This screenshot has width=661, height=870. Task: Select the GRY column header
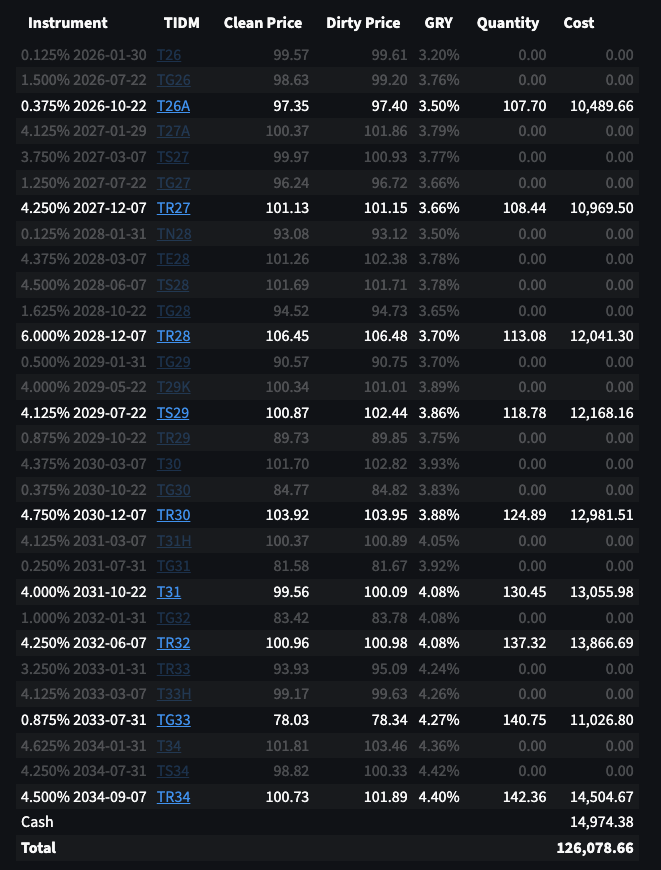point(438,23)
